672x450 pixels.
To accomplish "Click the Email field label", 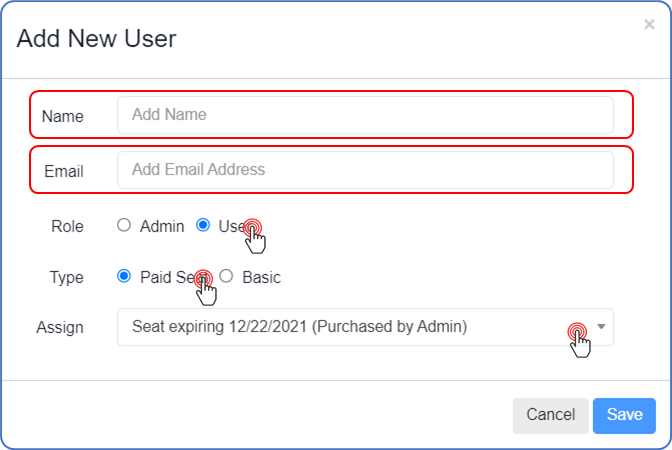I will [63, 171].
